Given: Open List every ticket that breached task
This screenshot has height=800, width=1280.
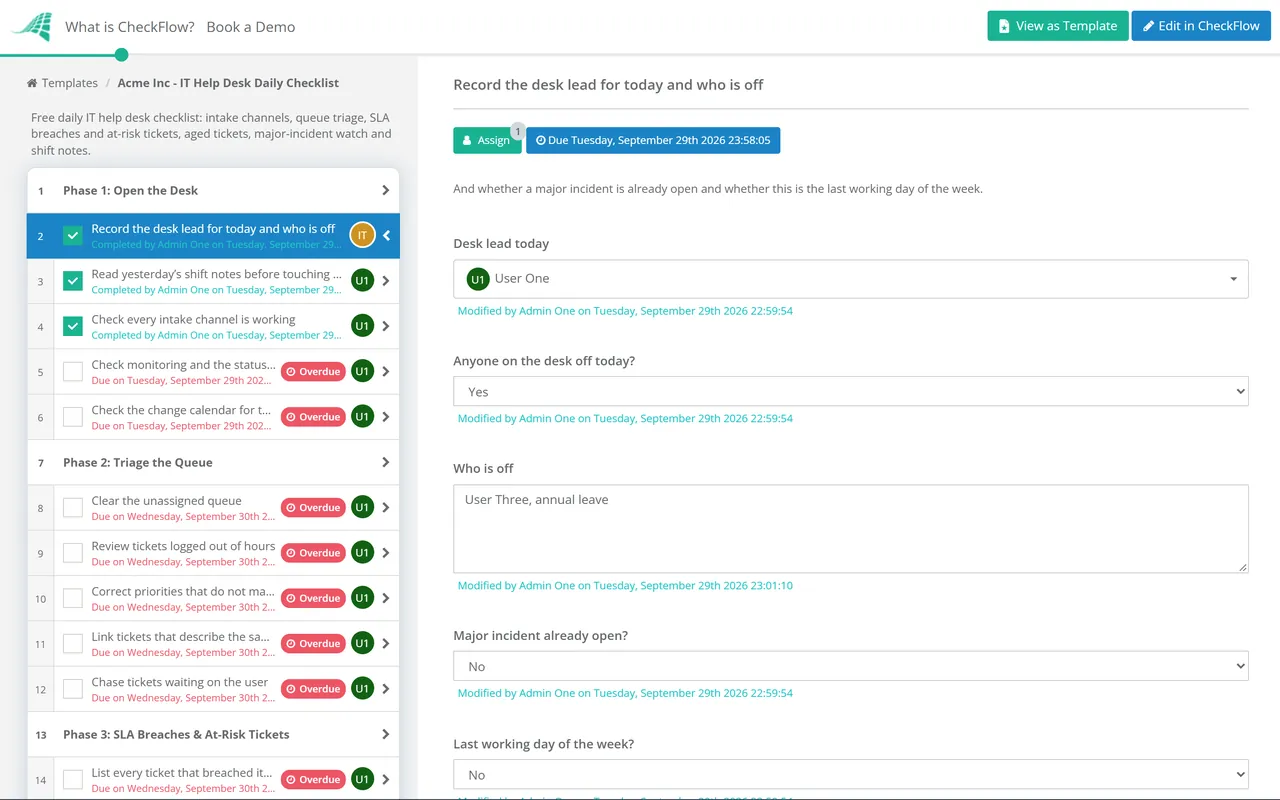Looking at the screenshot, I should pyautogui.click(x=182, y=773).
